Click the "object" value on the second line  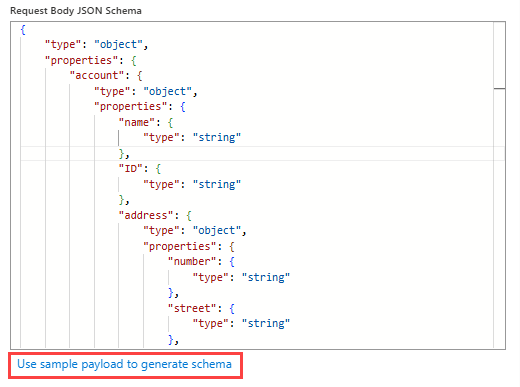[118, 45]
